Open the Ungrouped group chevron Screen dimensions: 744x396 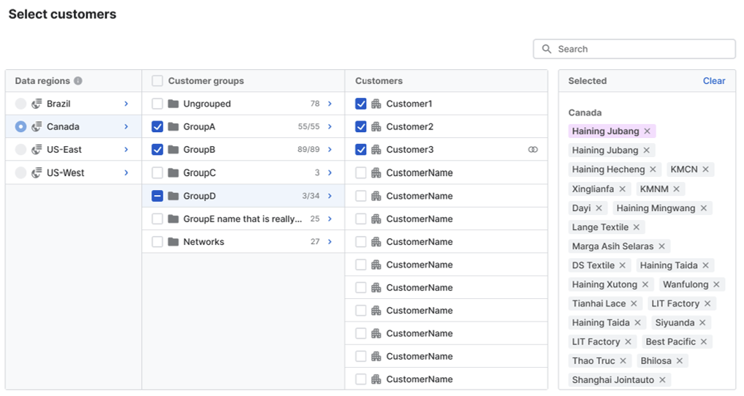click(330, 103)
